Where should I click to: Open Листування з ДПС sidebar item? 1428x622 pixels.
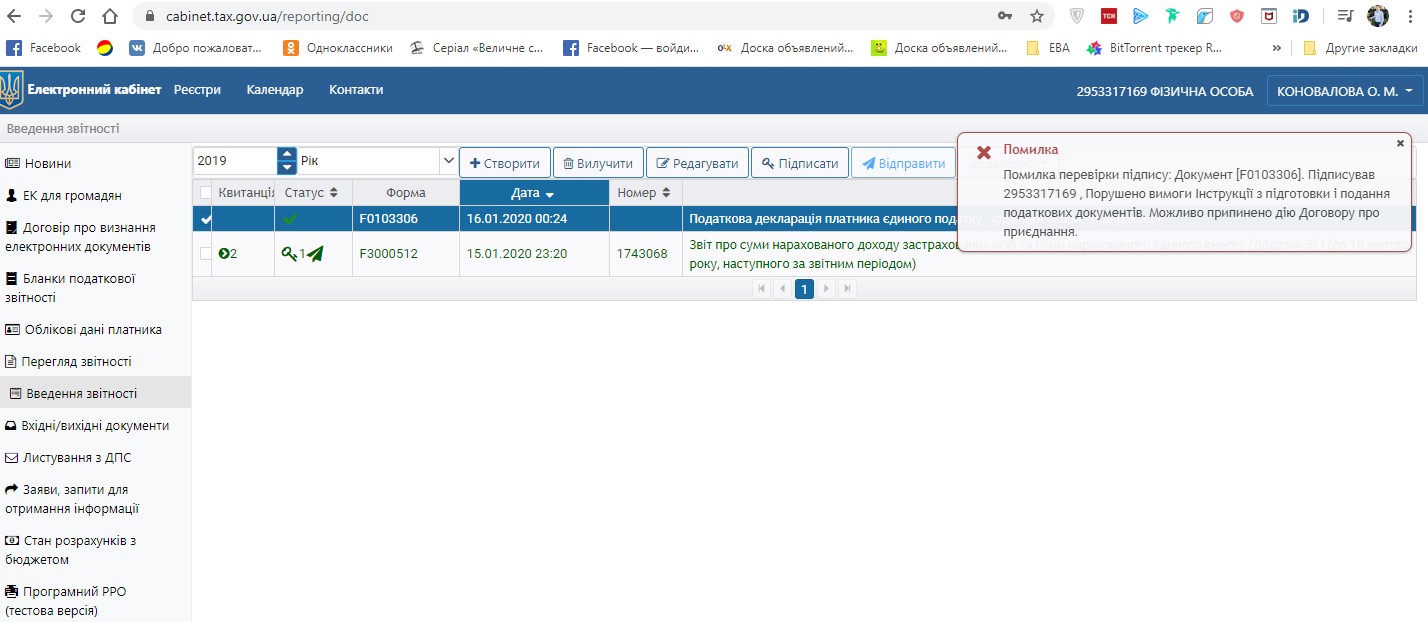[76, 457]
